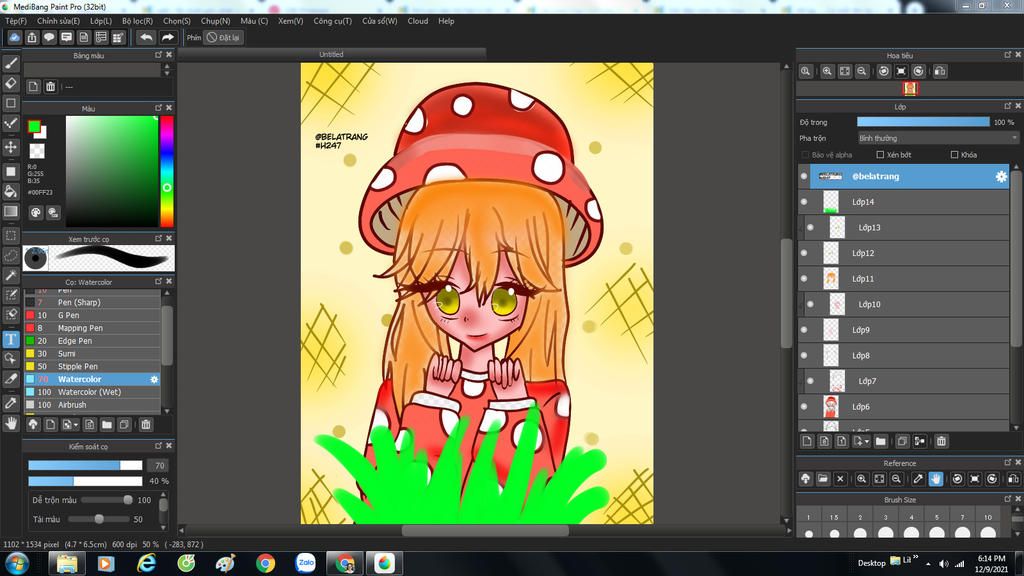Click the navigator canvas thumbnail

tap(910, 89)
